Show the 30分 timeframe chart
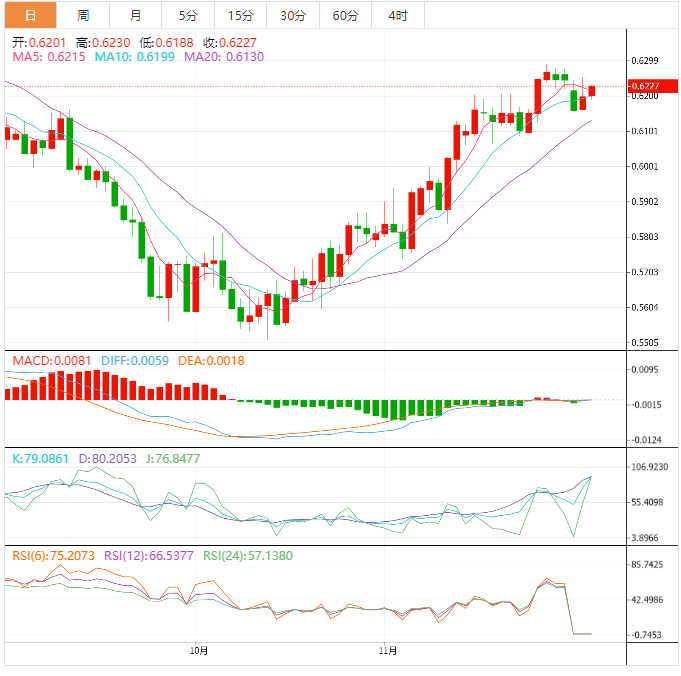This screenshot has width=681, height=676. [x=293, y=15]
